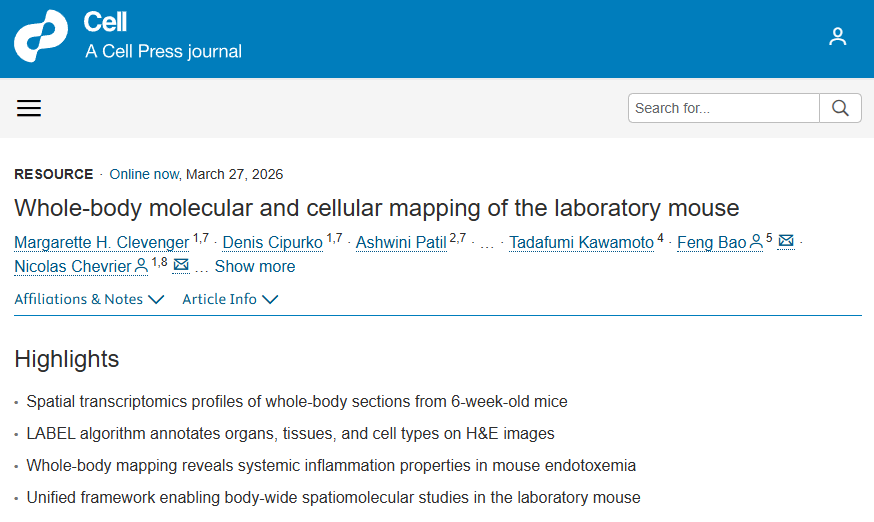Click the email envelope icon after Feng Bao
The width and height of the screenshot is (874, 522).
click(x=786, y=241)
